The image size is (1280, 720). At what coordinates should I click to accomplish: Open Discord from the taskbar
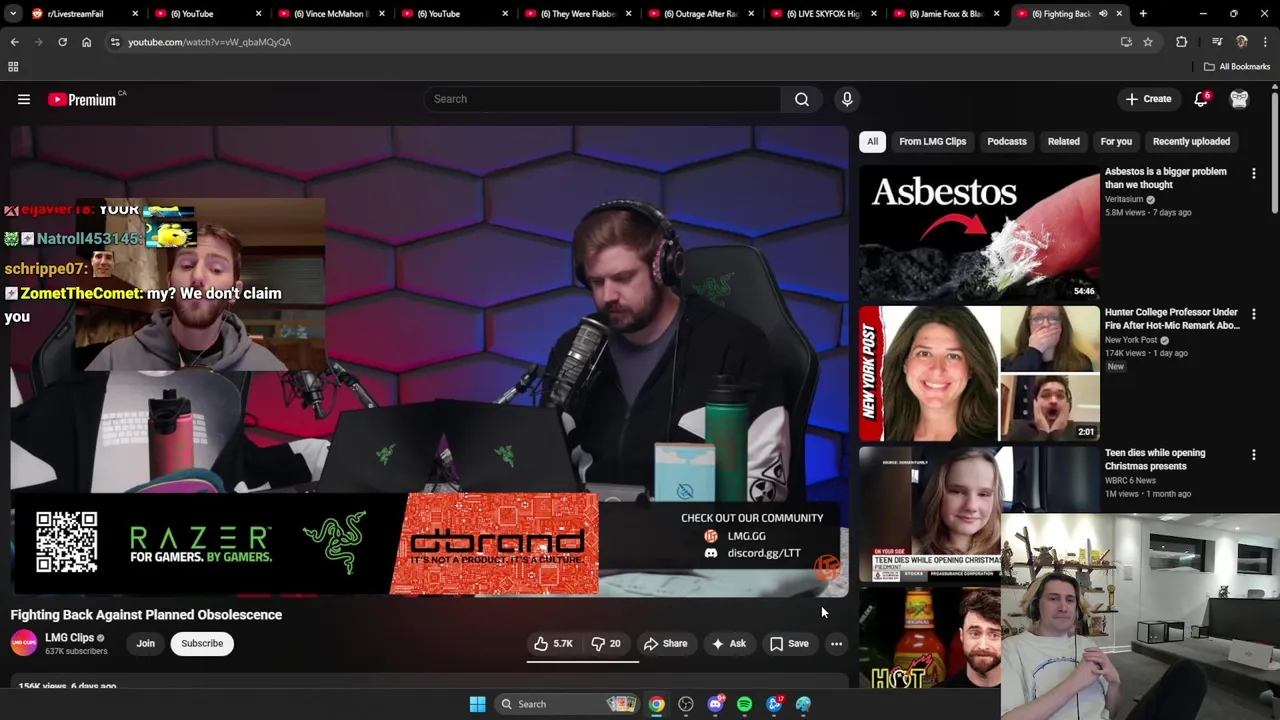715,704
